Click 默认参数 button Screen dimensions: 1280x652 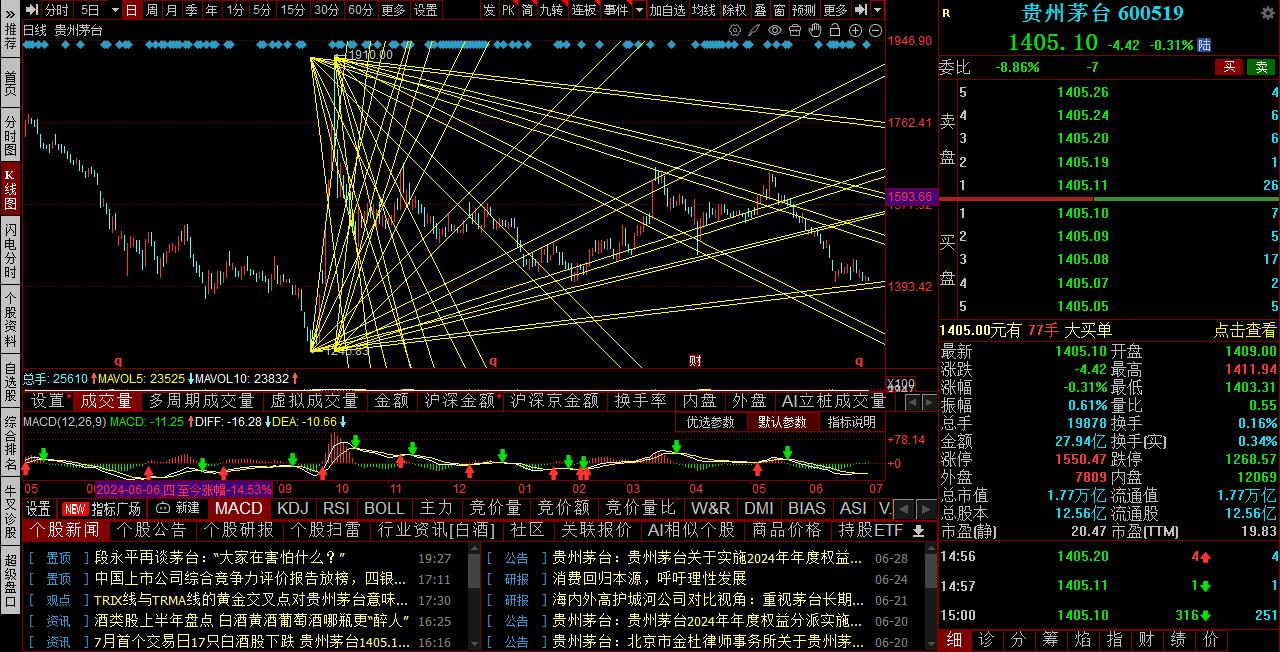(x=781, y=422)
